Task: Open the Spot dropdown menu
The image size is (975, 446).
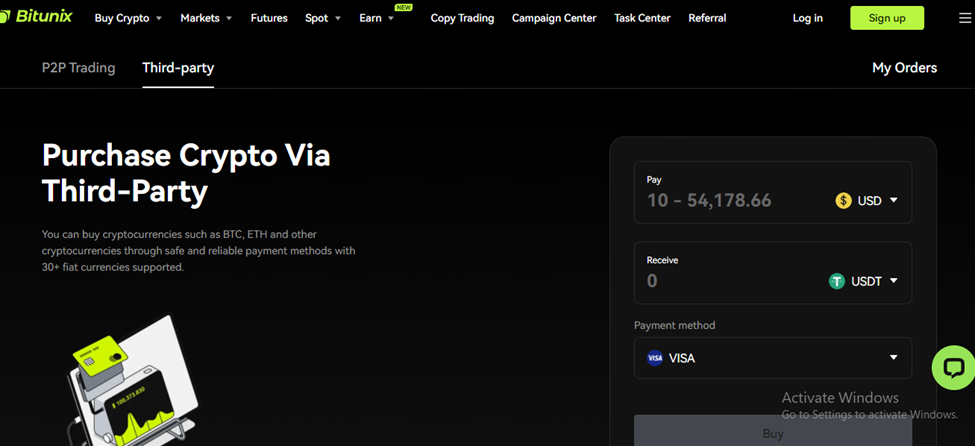Action: click(322, 18)
